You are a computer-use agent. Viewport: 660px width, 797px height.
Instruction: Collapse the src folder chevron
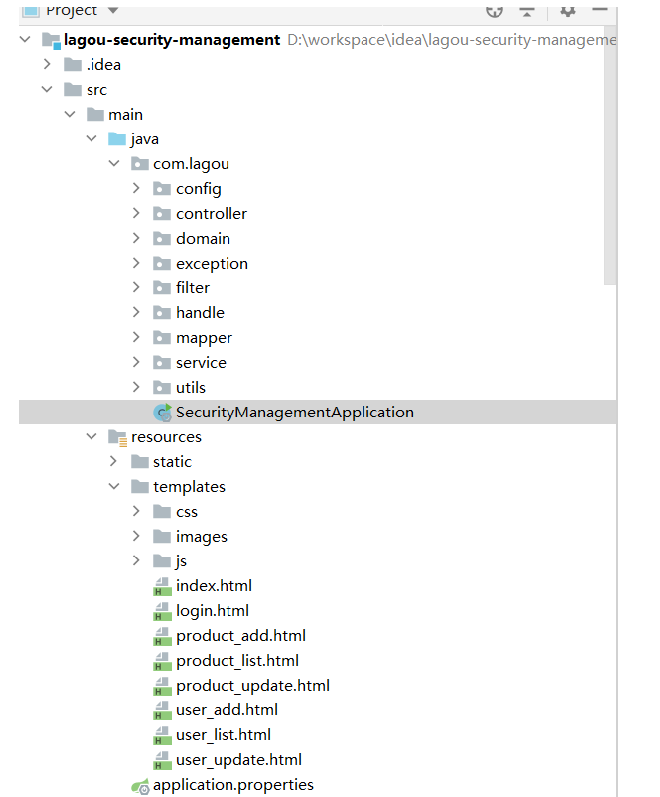click(47, 89)
